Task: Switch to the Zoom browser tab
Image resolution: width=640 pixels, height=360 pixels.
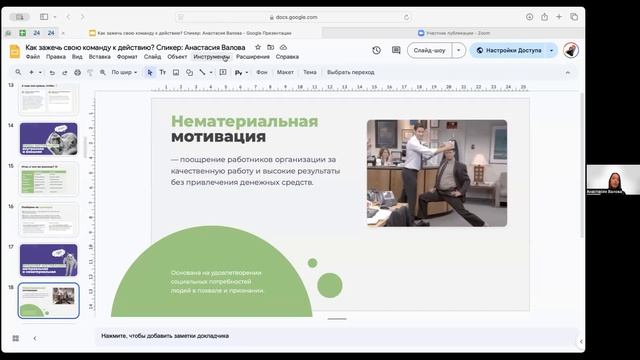Action: [x=454, y=33]
